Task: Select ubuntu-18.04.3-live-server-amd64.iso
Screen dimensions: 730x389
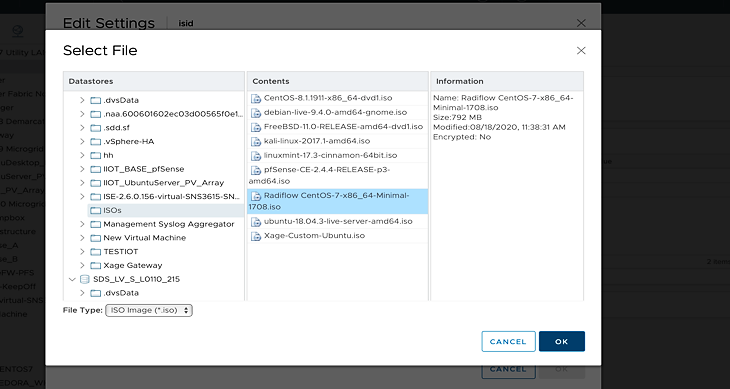Action: 338,221
